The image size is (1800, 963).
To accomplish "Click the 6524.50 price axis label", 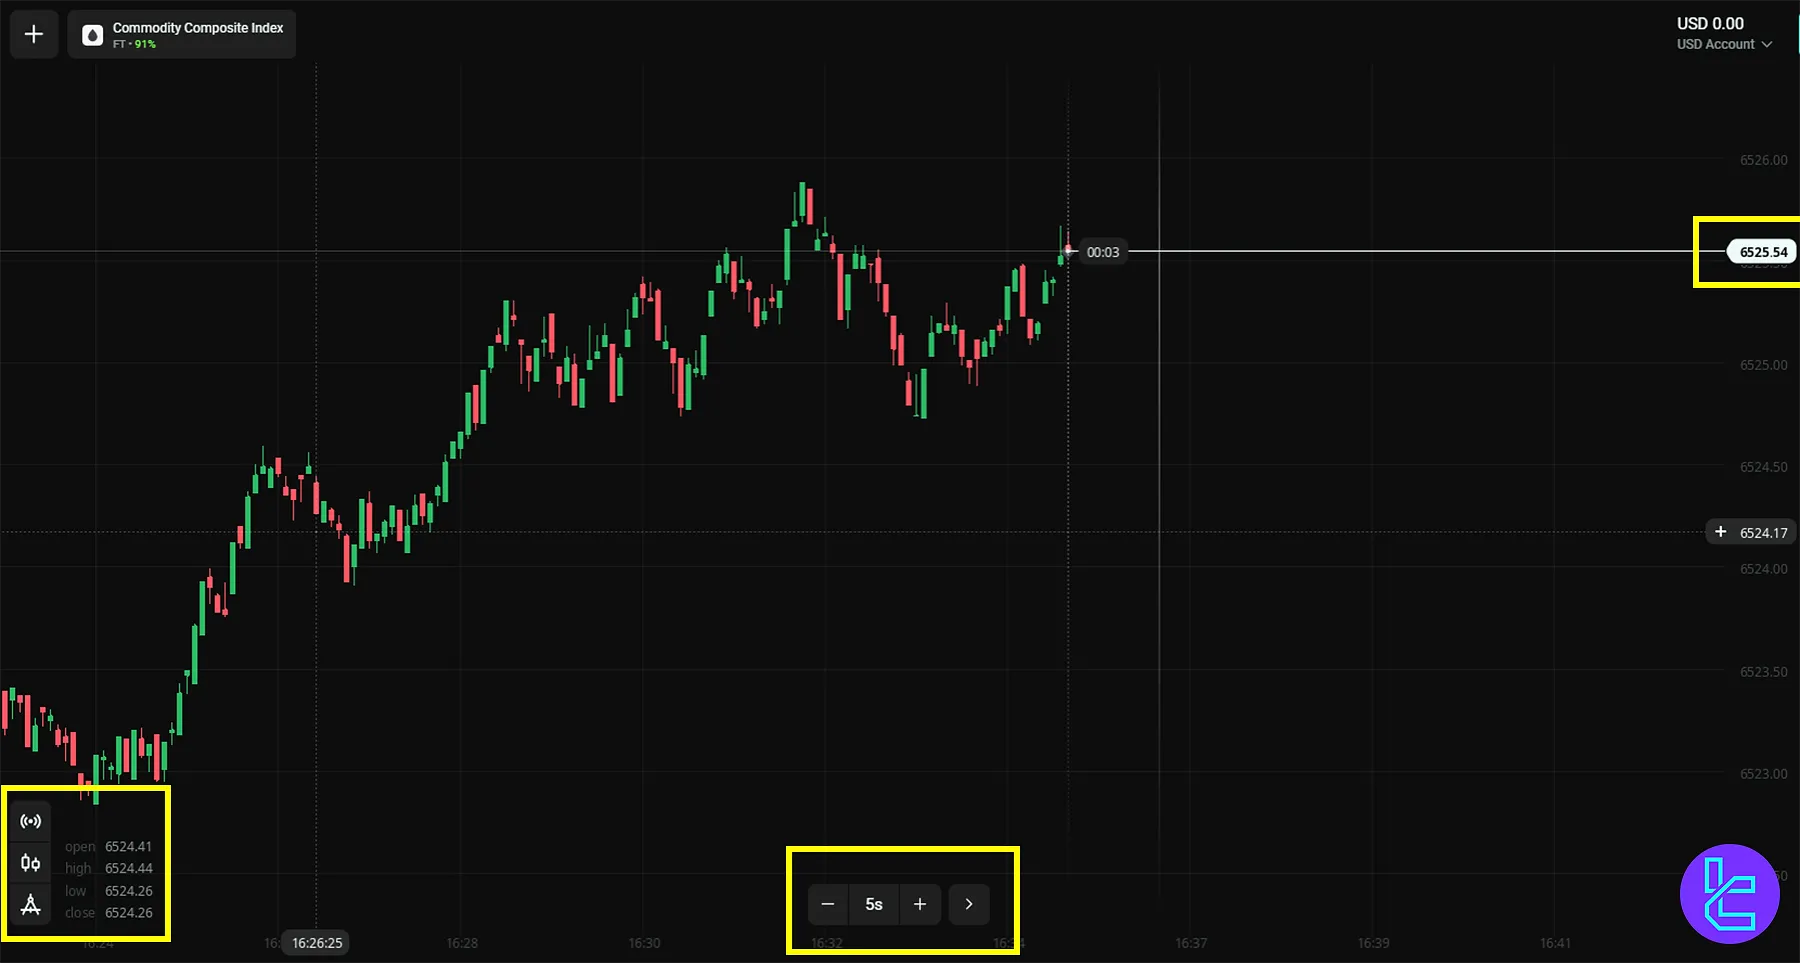I will coord(1763,467).
